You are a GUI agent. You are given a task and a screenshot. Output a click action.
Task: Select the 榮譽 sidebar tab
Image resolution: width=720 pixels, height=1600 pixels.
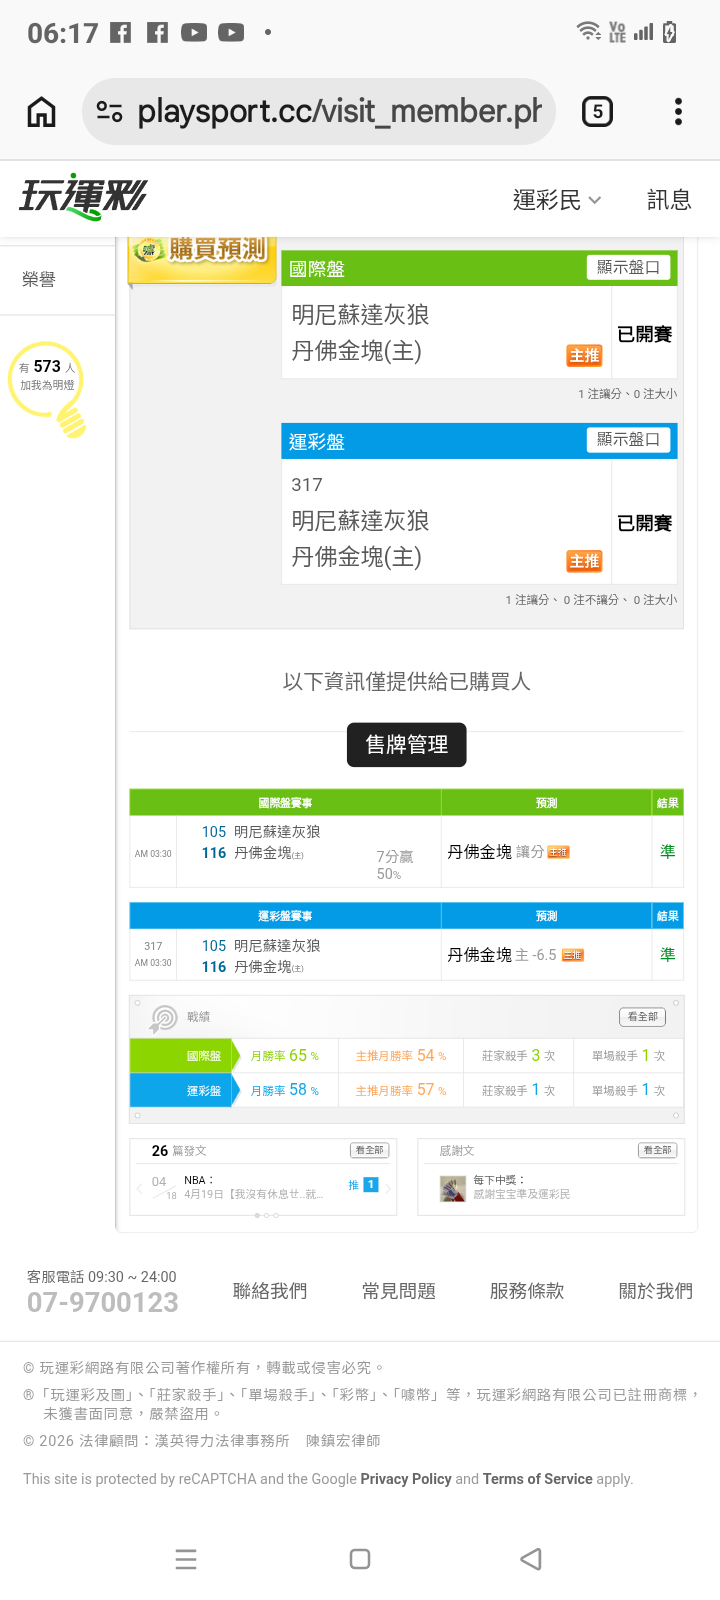pos(39,280)
